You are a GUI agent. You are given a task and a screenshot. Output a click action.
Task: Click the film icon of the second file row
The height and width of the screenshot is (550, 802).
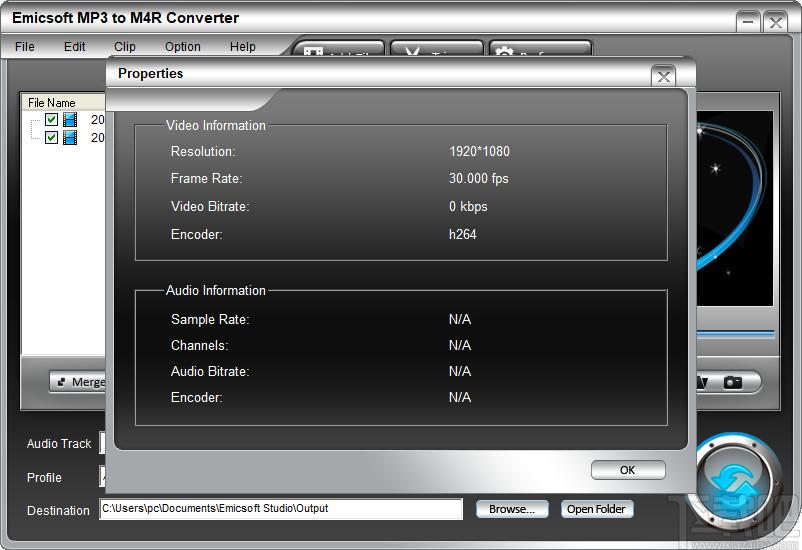tap(70, 138)
